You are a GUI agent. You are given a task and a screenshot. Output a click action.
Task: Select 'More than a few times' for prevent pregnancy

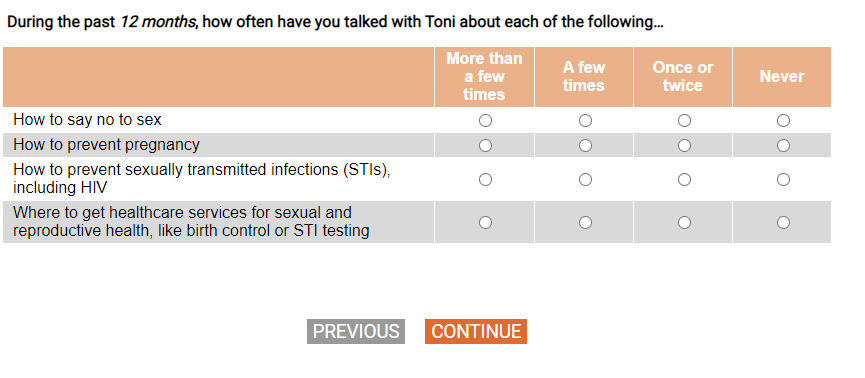[x=485, y=145]
